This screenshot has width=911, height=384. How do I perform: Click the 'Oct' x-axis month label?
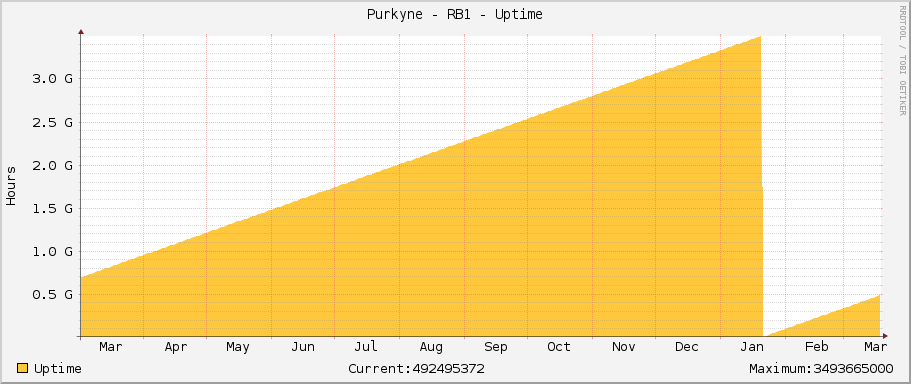pyautogui.click(x=559, y=347)
